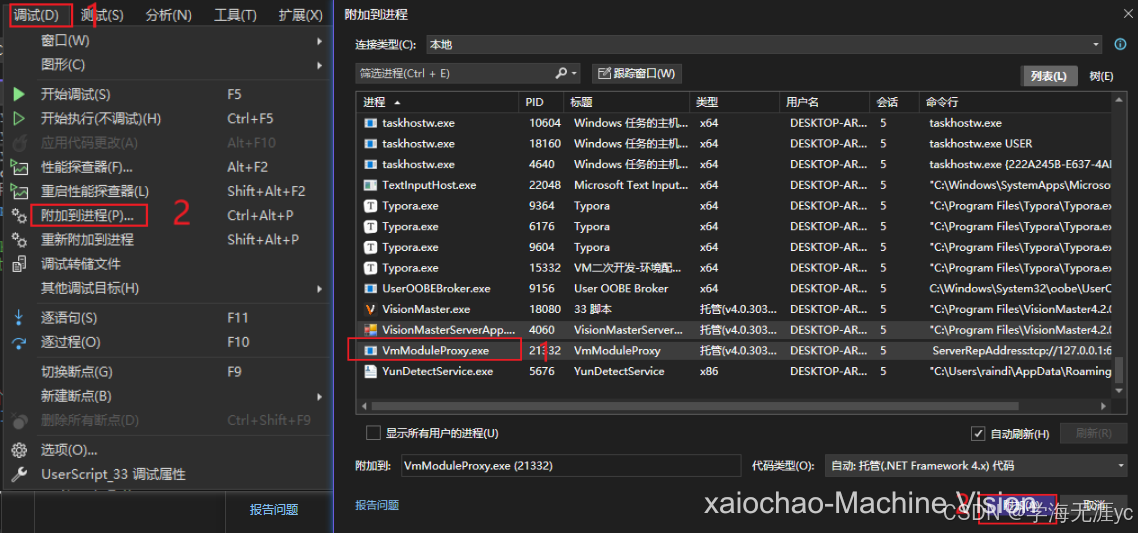1138x533 pixels.
Task: Select the VmModuleProxy.exe process row
Action: pos(734,351)
